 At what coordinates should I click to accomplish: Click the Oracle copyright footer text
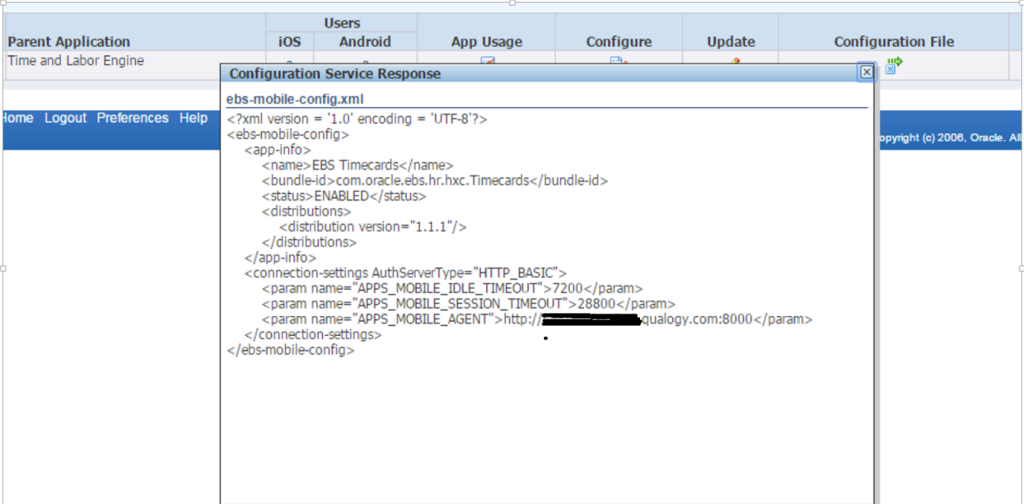tap(948, 138)
